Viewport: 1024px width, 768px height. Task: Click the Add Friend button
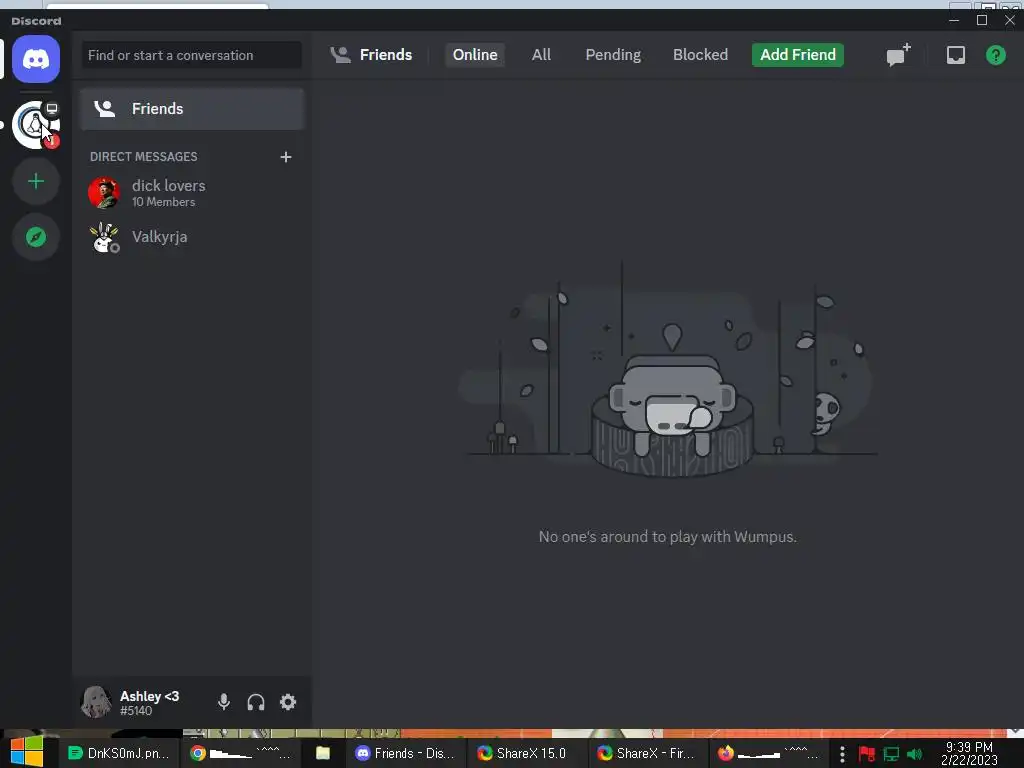coord(797,55)
